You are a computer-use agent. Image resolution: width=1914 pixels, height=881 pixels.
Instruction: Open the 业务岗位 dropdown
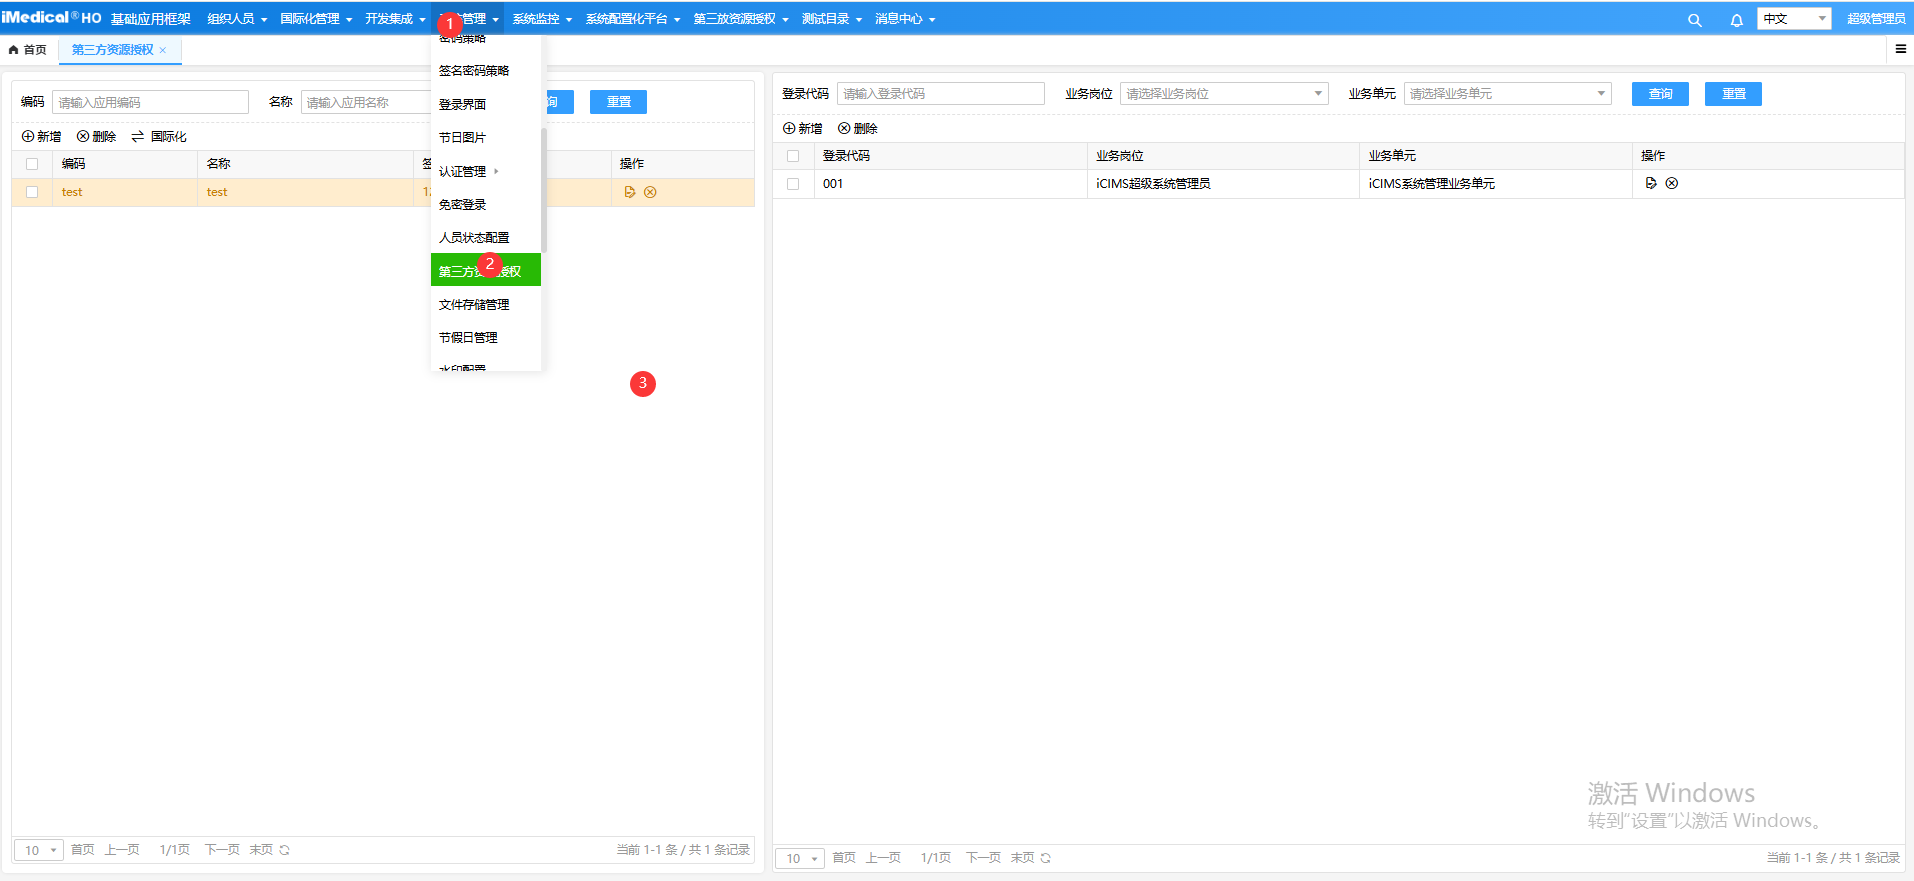coord(1224,93)
